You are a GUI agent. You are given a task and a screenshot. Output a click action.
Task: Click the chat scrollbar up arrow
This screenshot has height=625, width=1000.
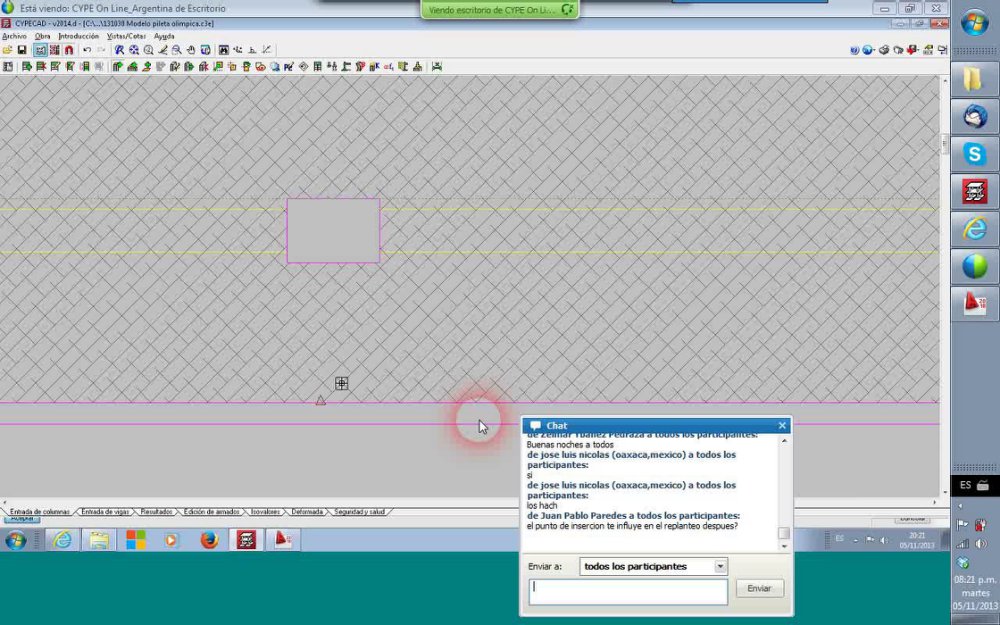tap(784, 441)
